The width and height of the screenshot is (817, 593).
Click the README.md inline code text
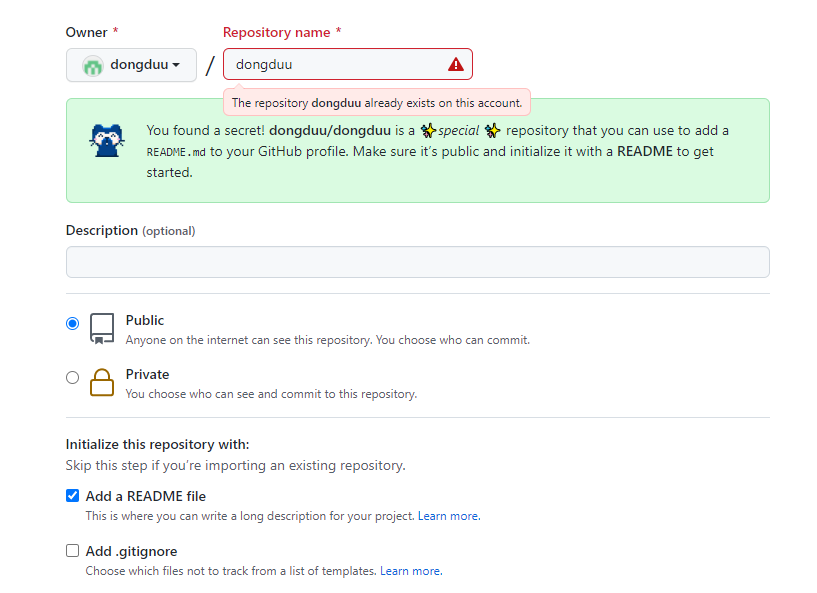(175, 152)
